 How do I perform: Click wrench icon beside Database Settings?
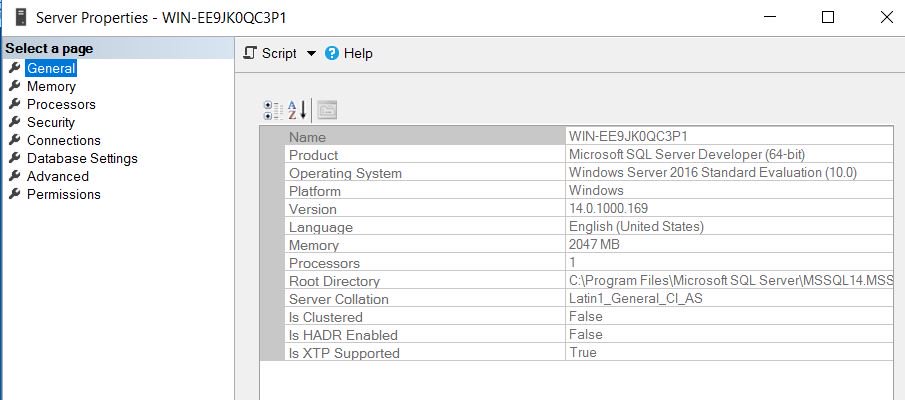point(15,157)
